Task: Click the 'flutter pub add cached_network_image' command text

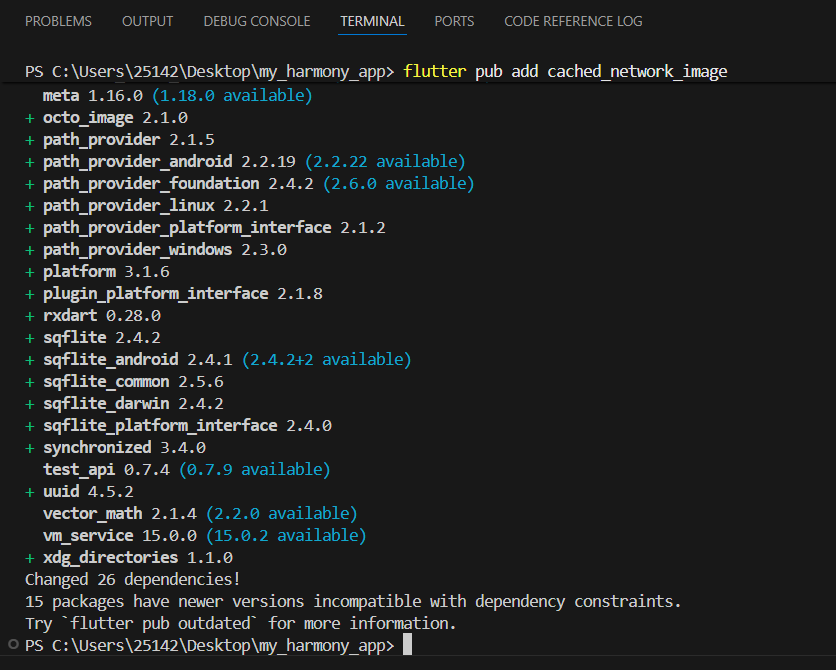Action: [565, 71]
